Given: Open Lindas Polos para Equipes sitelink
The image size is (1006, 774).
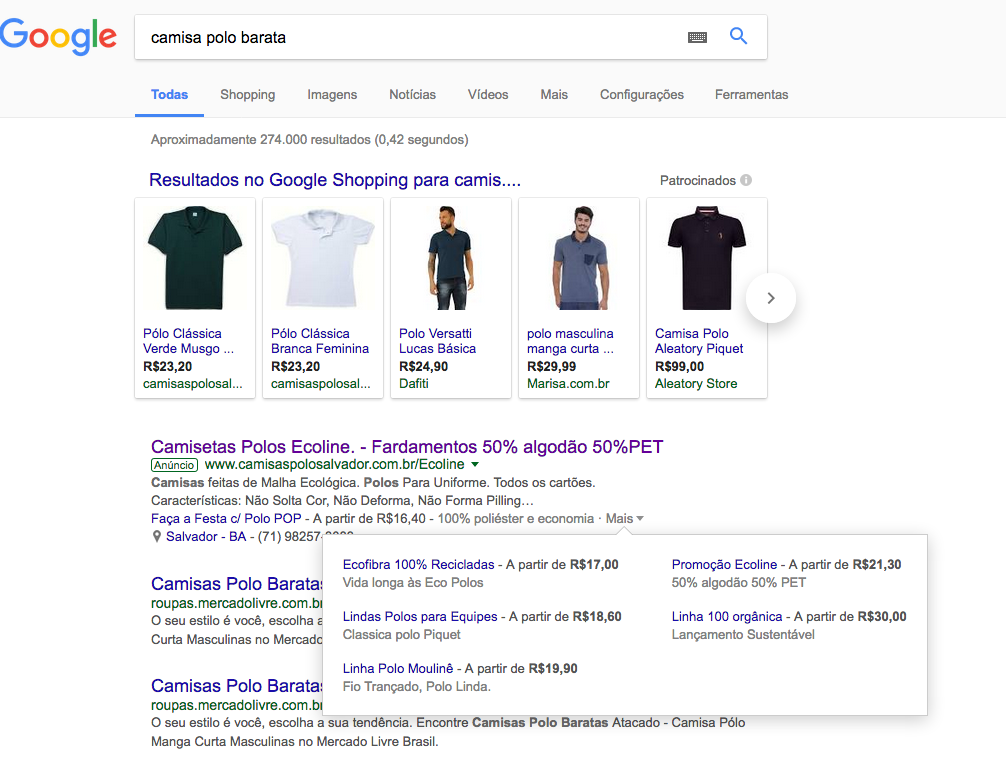Looking at the screenshot, I should click(420, 617).
